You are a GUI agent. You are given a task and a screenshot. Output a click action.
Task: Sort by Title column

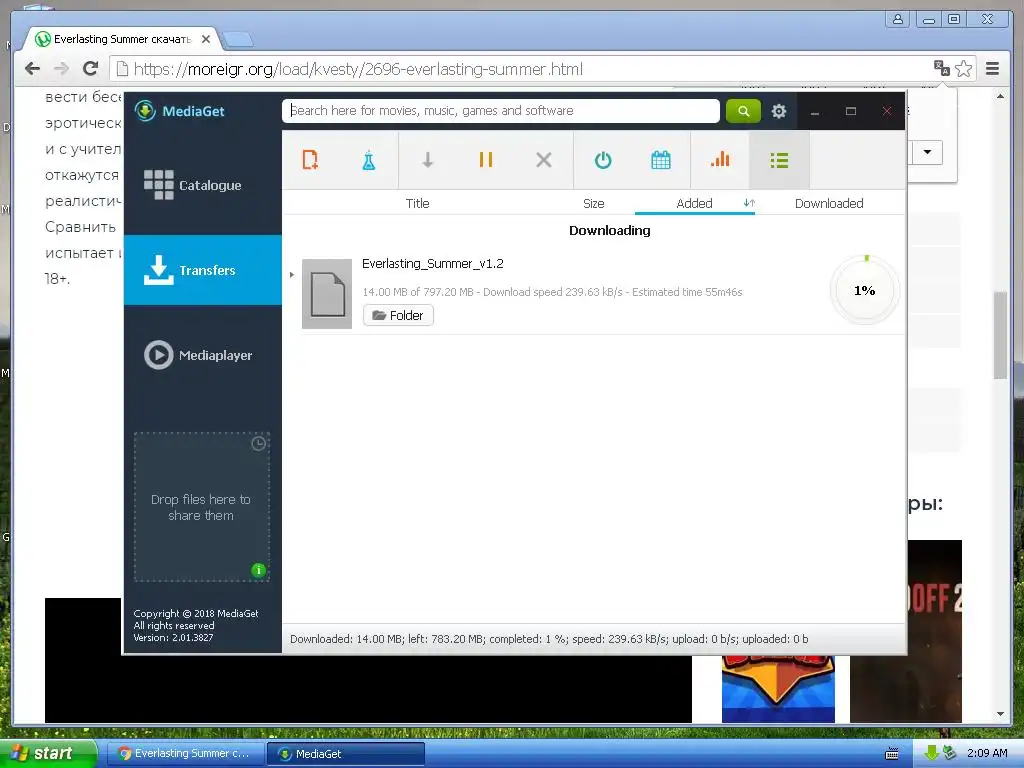pyautogui.click(x=417, y=203)
